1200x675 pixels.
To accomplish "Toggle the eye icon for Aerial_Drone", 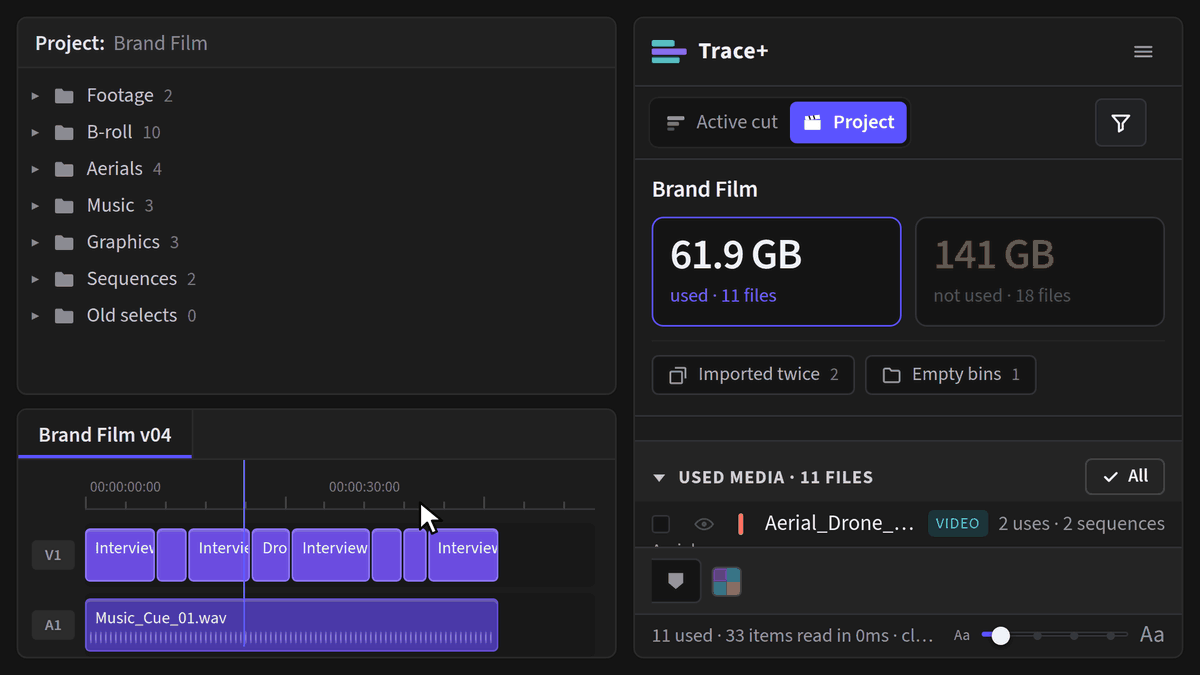I will pyautogui.click(x=704, y=523).
